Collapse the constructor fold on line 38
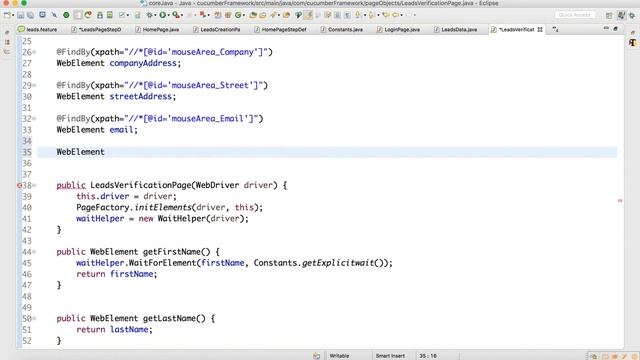The height and width of the screenshot is (360, 640). (34, 185)
